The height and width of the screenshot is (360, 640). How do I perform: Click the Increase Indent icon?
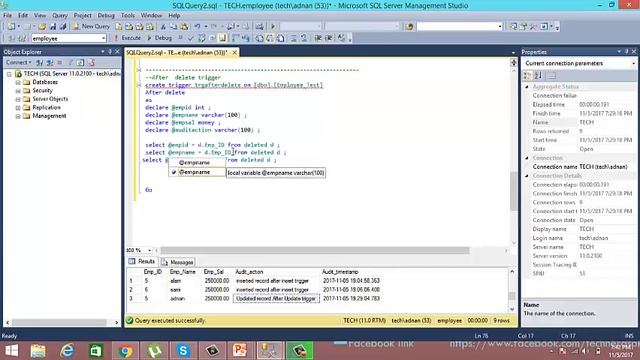(328, 38)
